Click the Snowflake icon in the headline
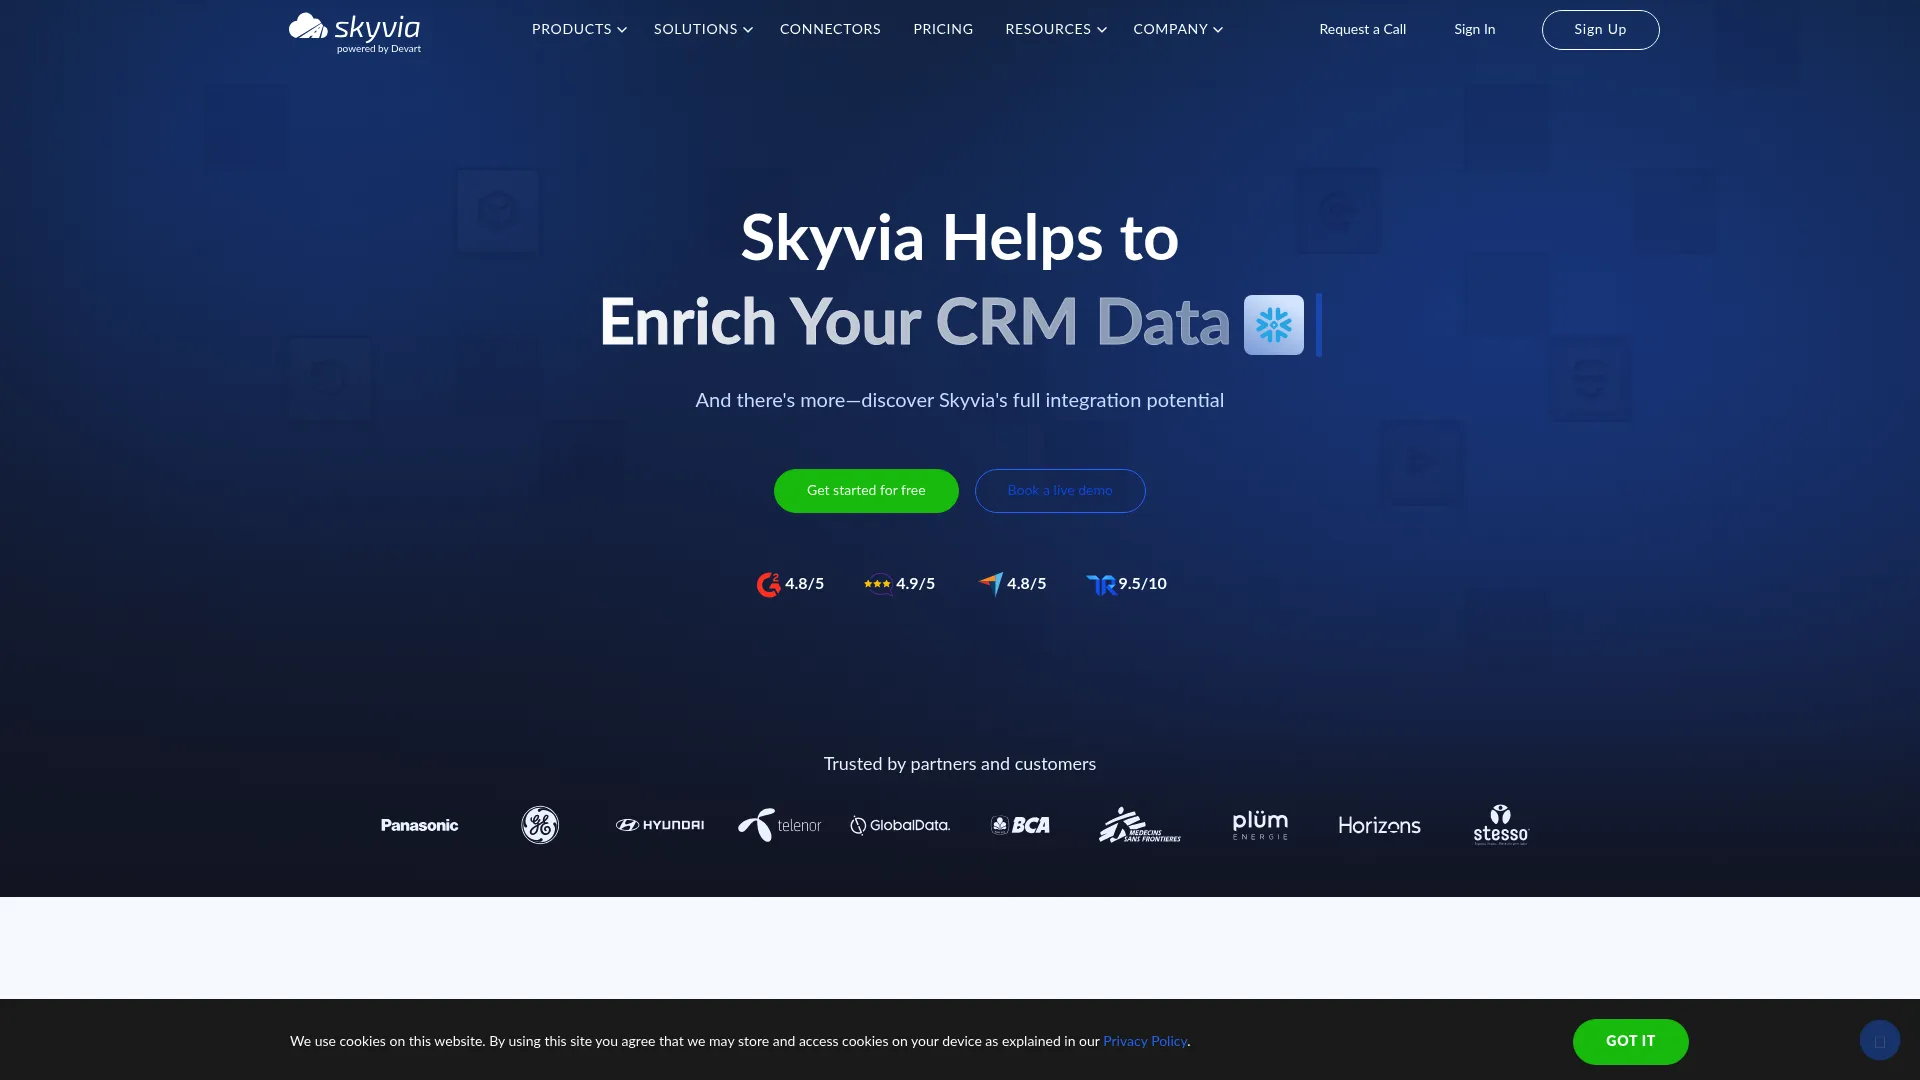 pyautogui.click(x=1273, y=325)
